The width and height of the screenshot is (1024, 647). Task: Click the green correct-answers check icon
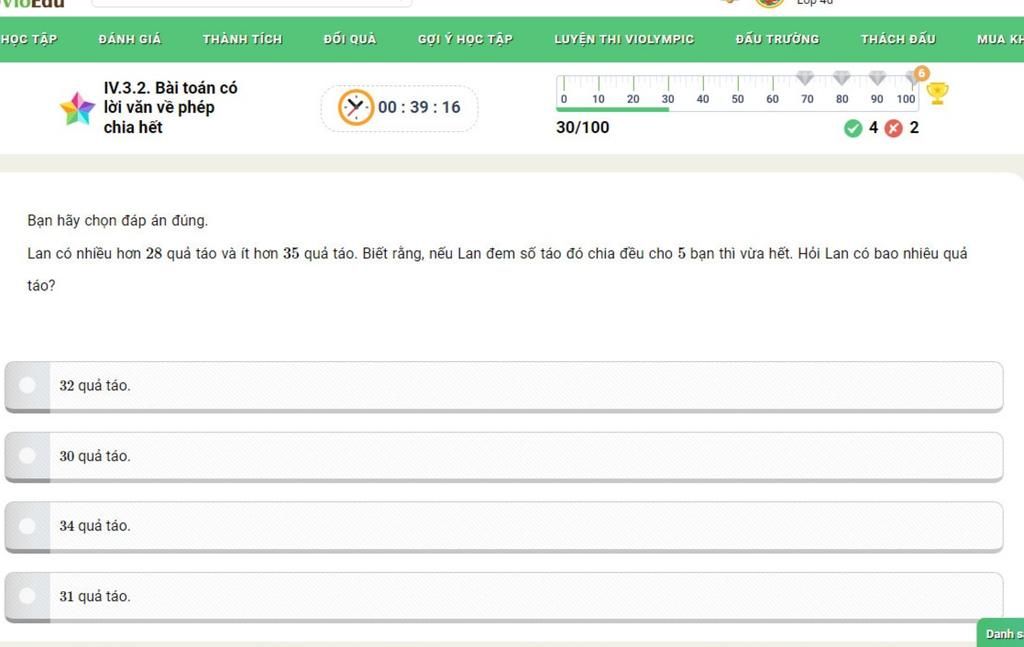click(853, 128)
